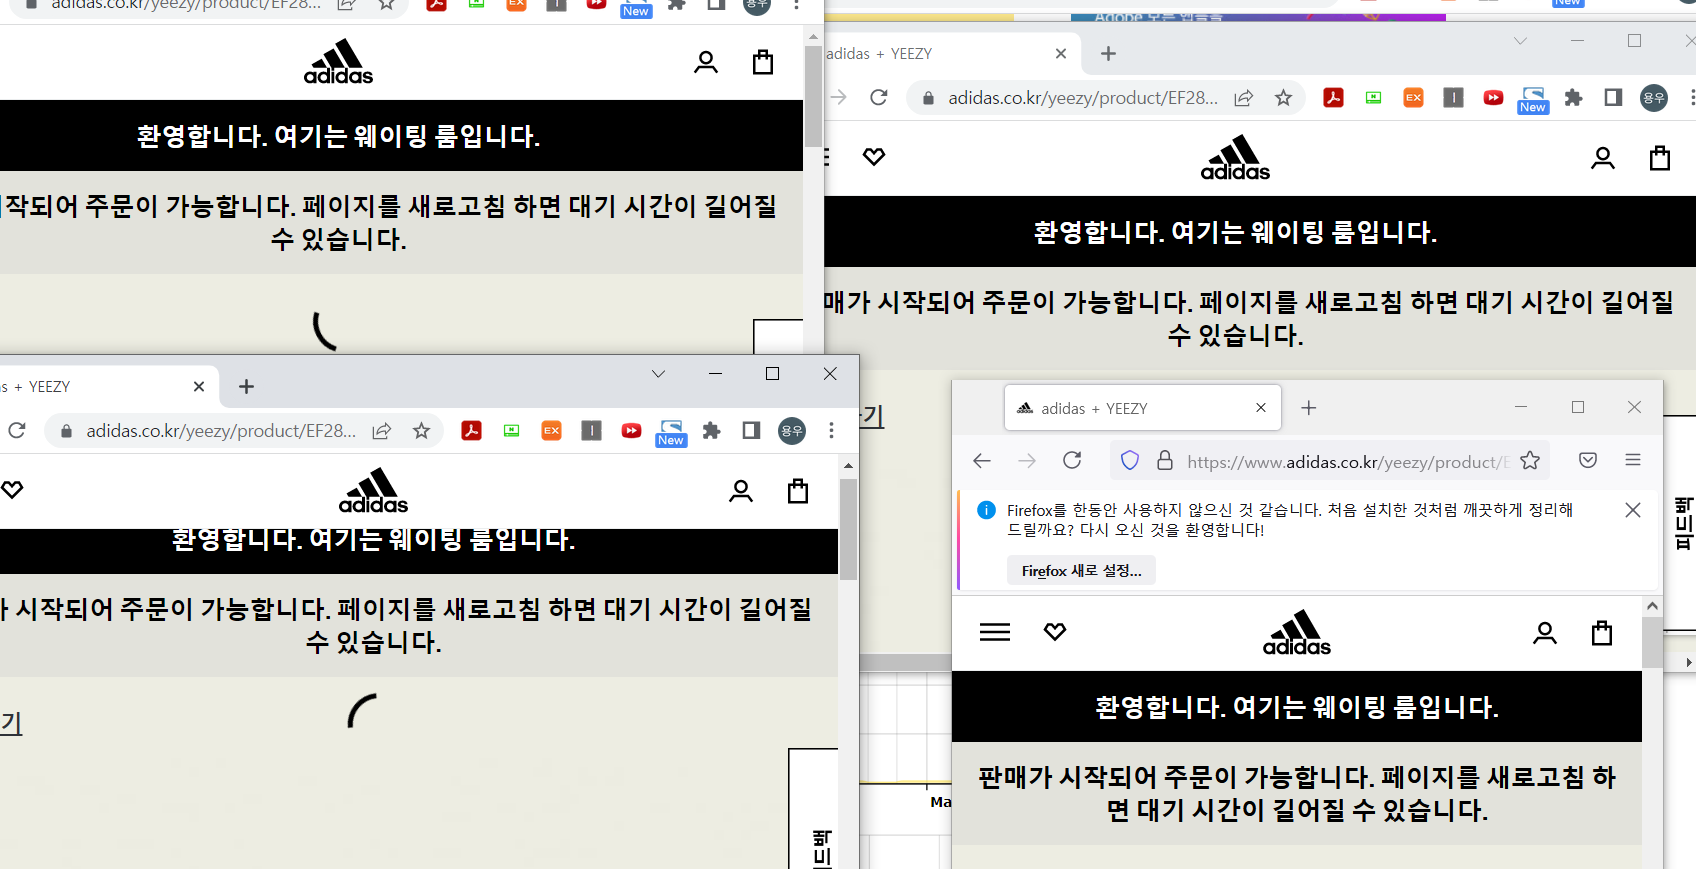Screen dimensions: 1696x869
Task: Open new tab in bottom-left Chrome
Action: 246,387
